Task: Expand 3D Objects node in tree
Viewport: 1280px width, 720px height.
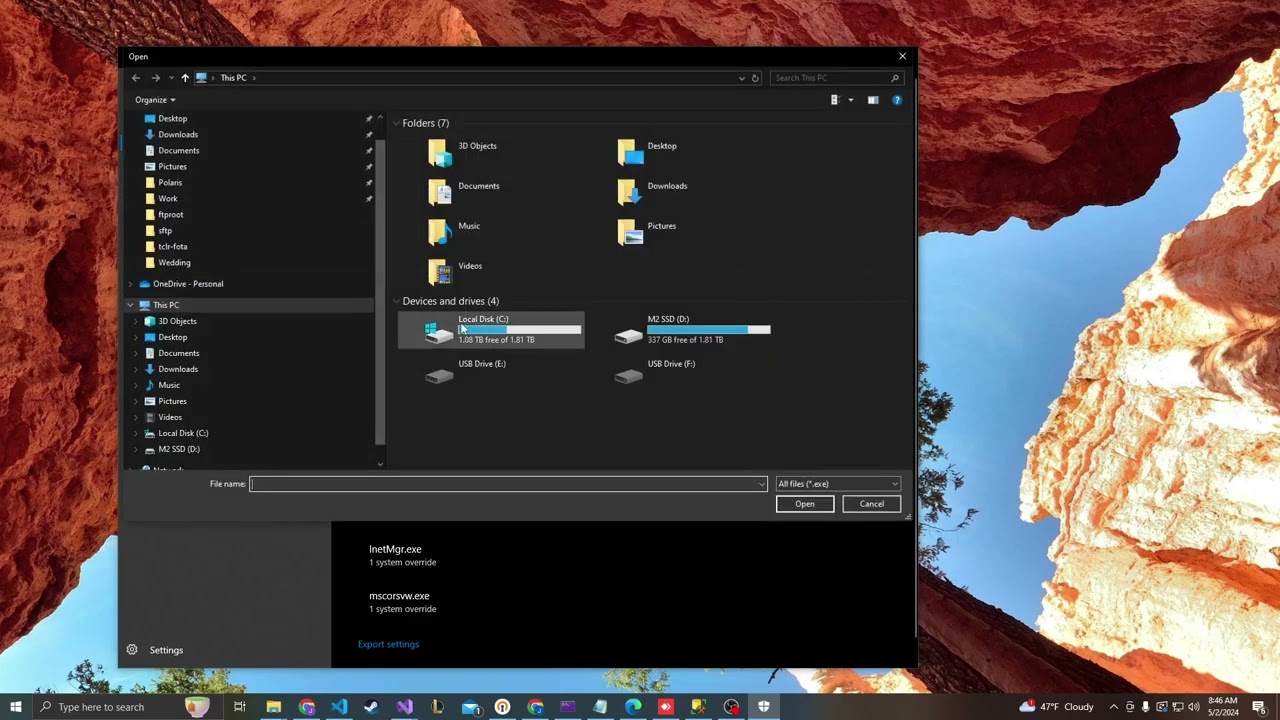Action: click(136, 321)
